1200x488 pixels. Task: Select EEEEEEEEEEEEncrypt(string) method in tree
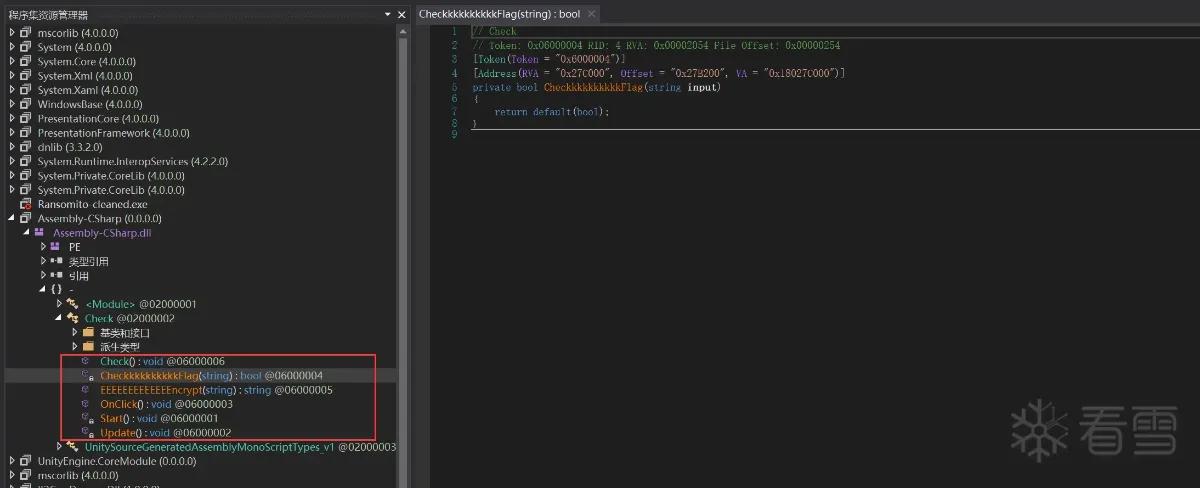(217, 389)
